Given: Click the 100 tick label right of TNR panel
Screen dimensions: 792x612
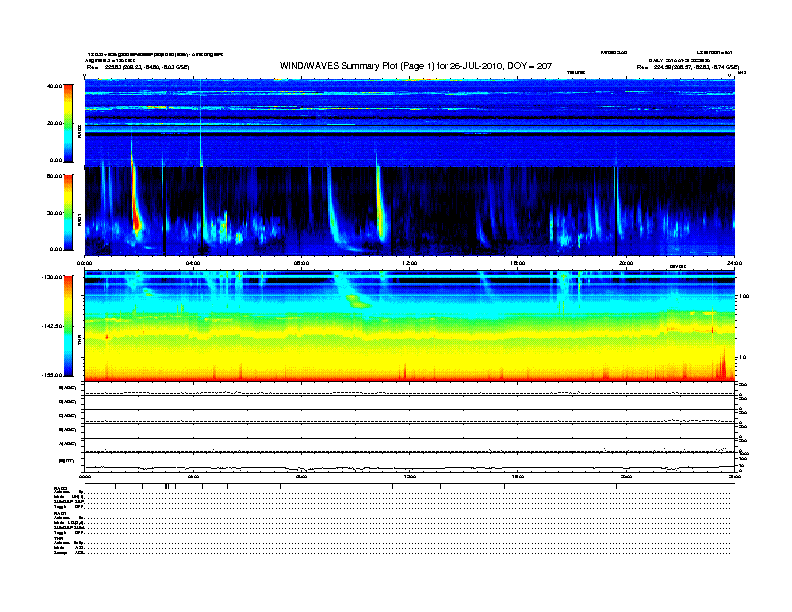Looking at the screenshot, I should click(x=743, y=296).
